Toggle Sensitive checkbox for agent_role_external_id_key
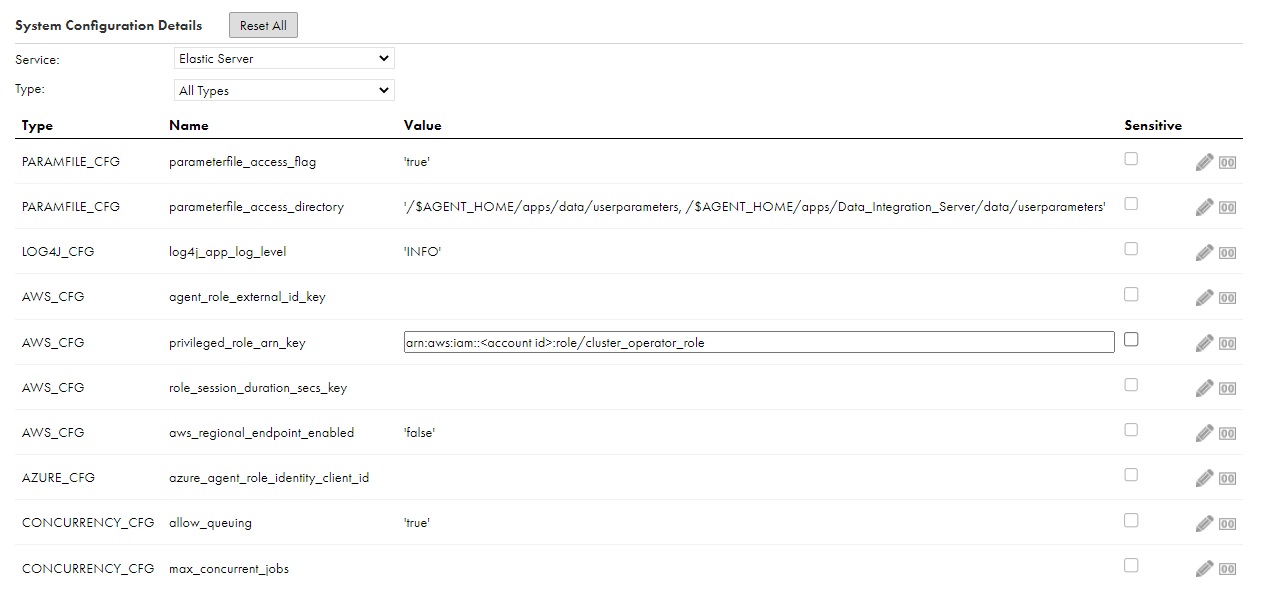This screenshot has width=1261, height=598. [1131, 294]
